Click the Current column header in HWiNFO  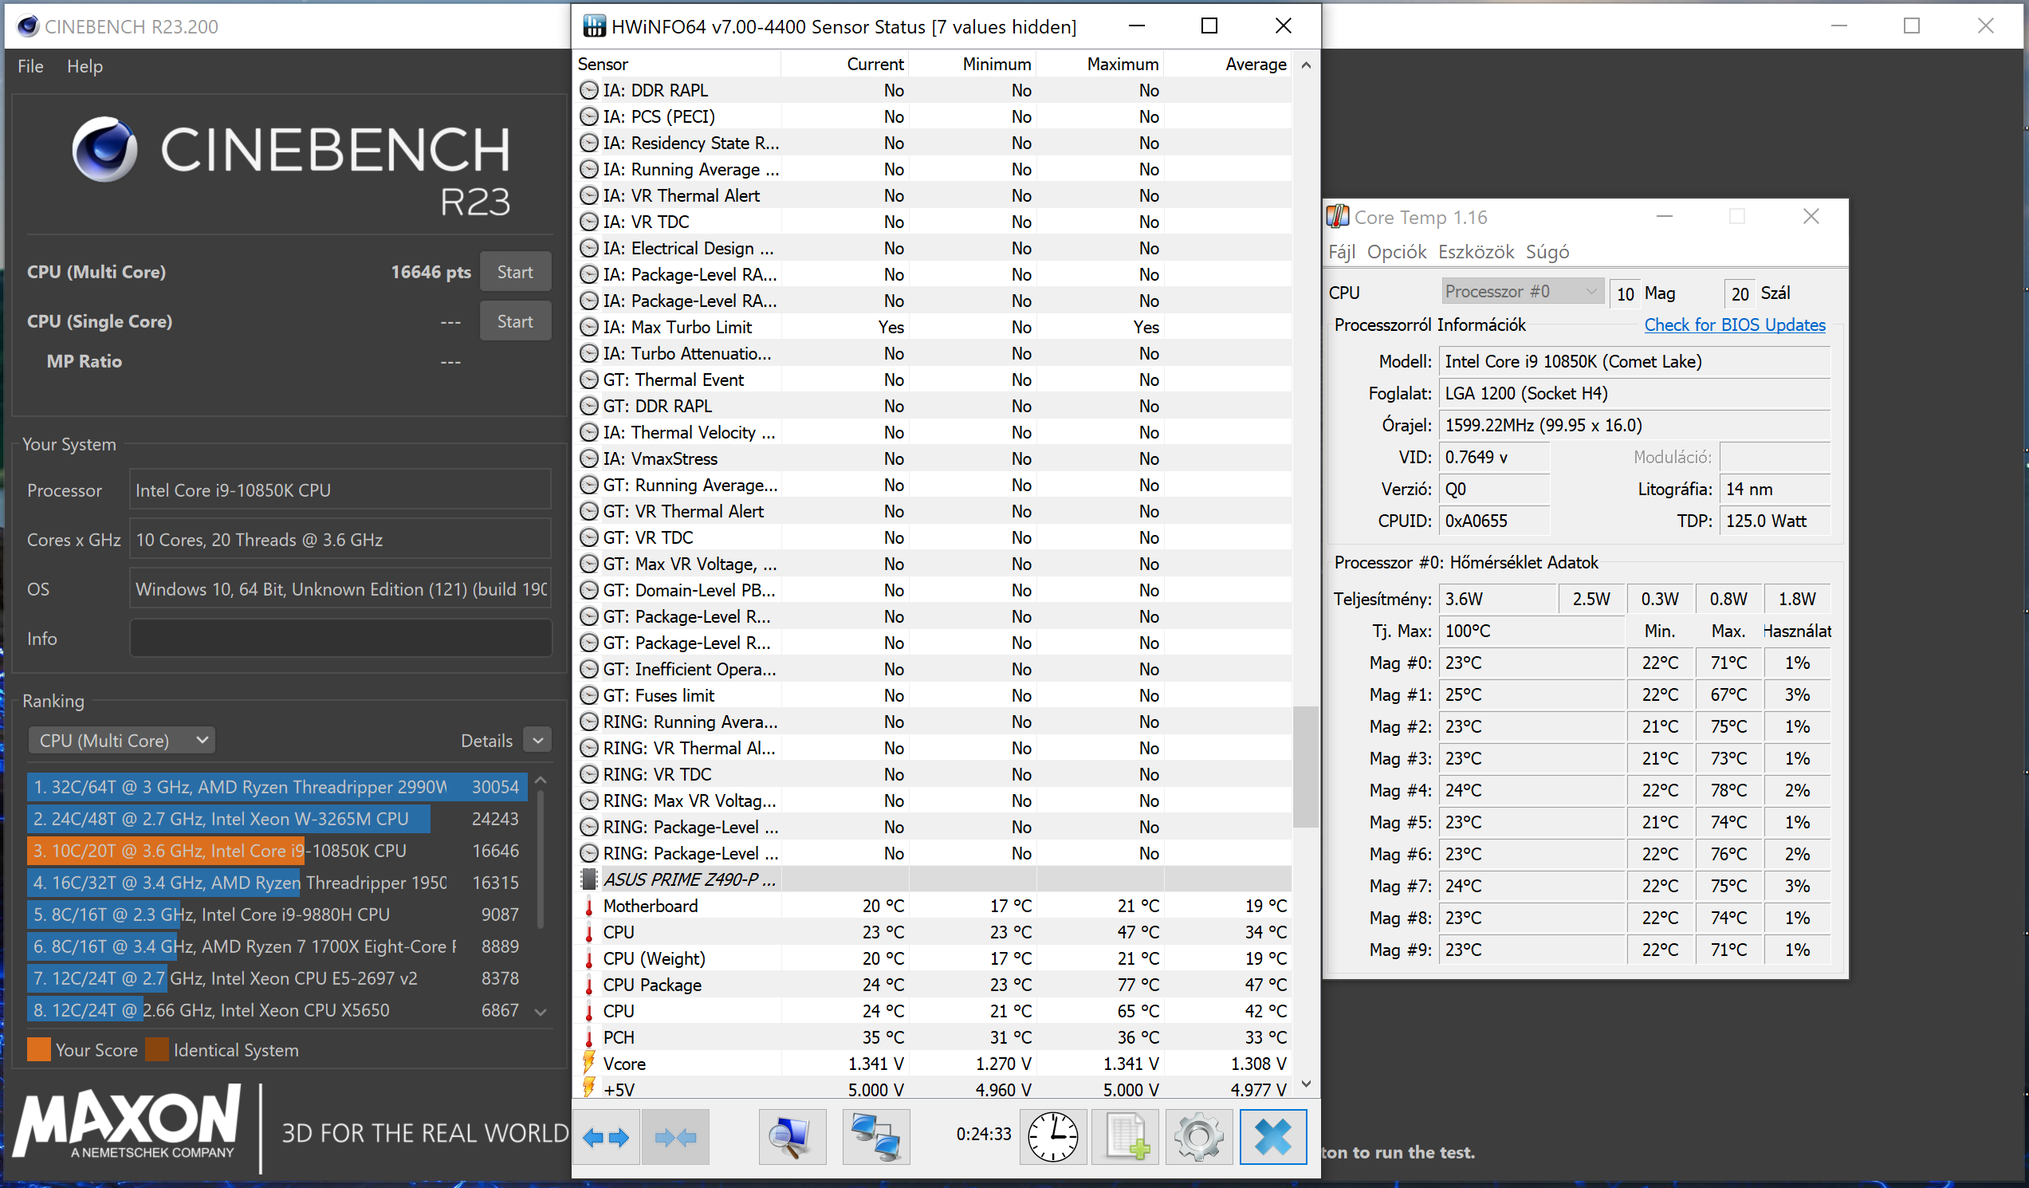coord(845,64)
